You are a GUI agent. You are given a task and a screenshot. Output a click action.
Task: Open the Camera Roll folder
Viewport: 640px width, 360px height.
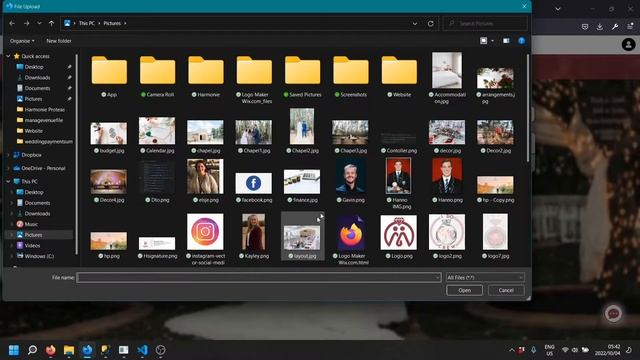158,71
